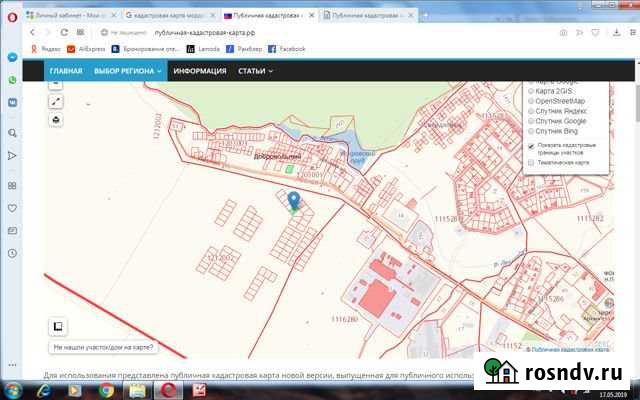This screenshot has width=640, height=400.
Task: Click the address bar URL field
Action: pos(300,32)
